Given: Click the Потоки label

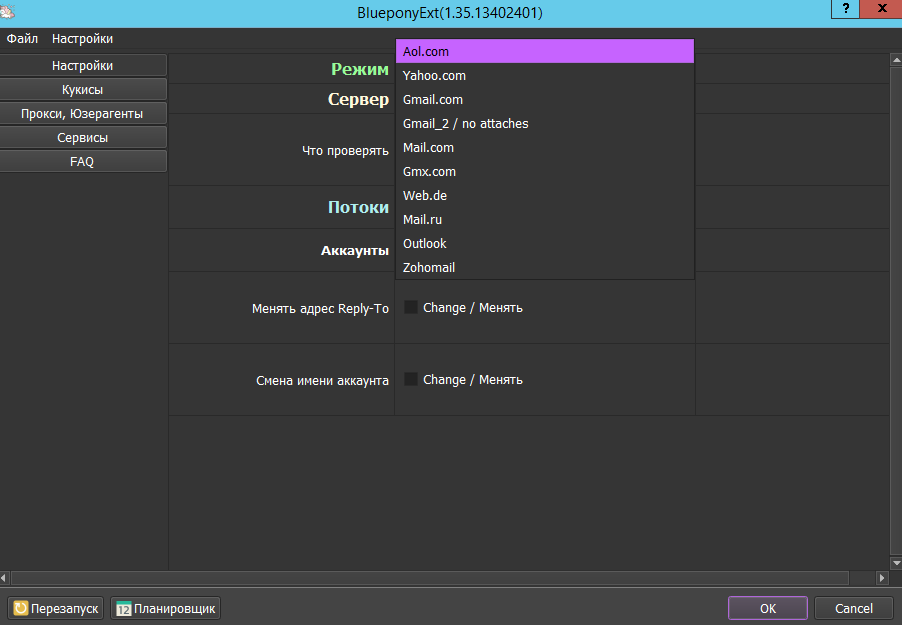Looking at the screenshot, I should [x=359, y=207].
